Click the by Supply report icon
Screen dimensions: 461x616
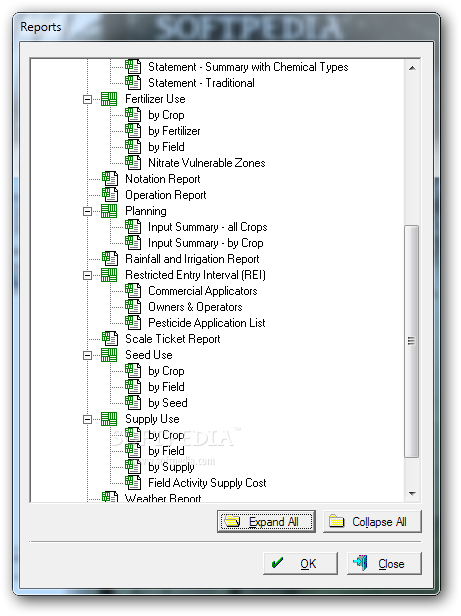[133, 467]
